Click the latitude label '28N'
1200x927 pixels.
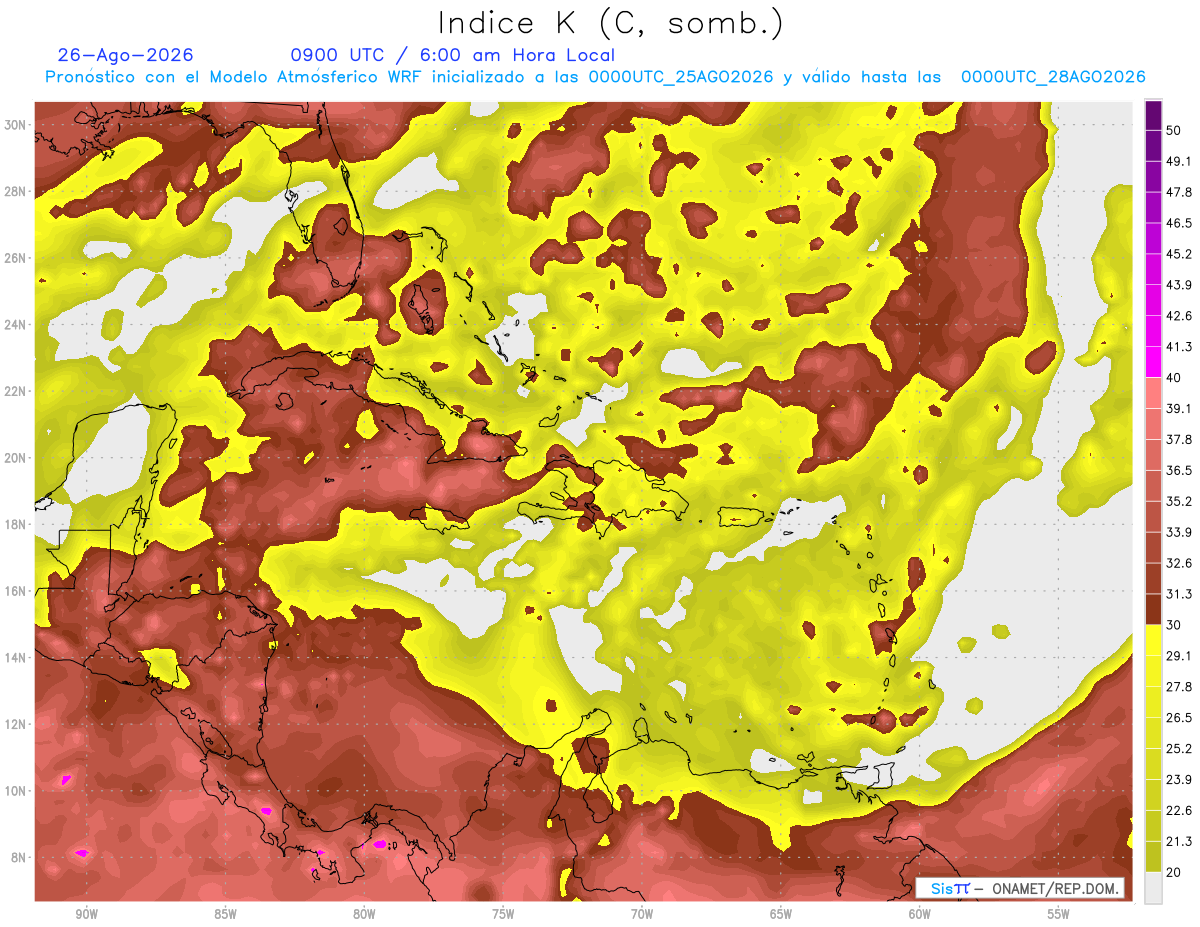(16, 191)
